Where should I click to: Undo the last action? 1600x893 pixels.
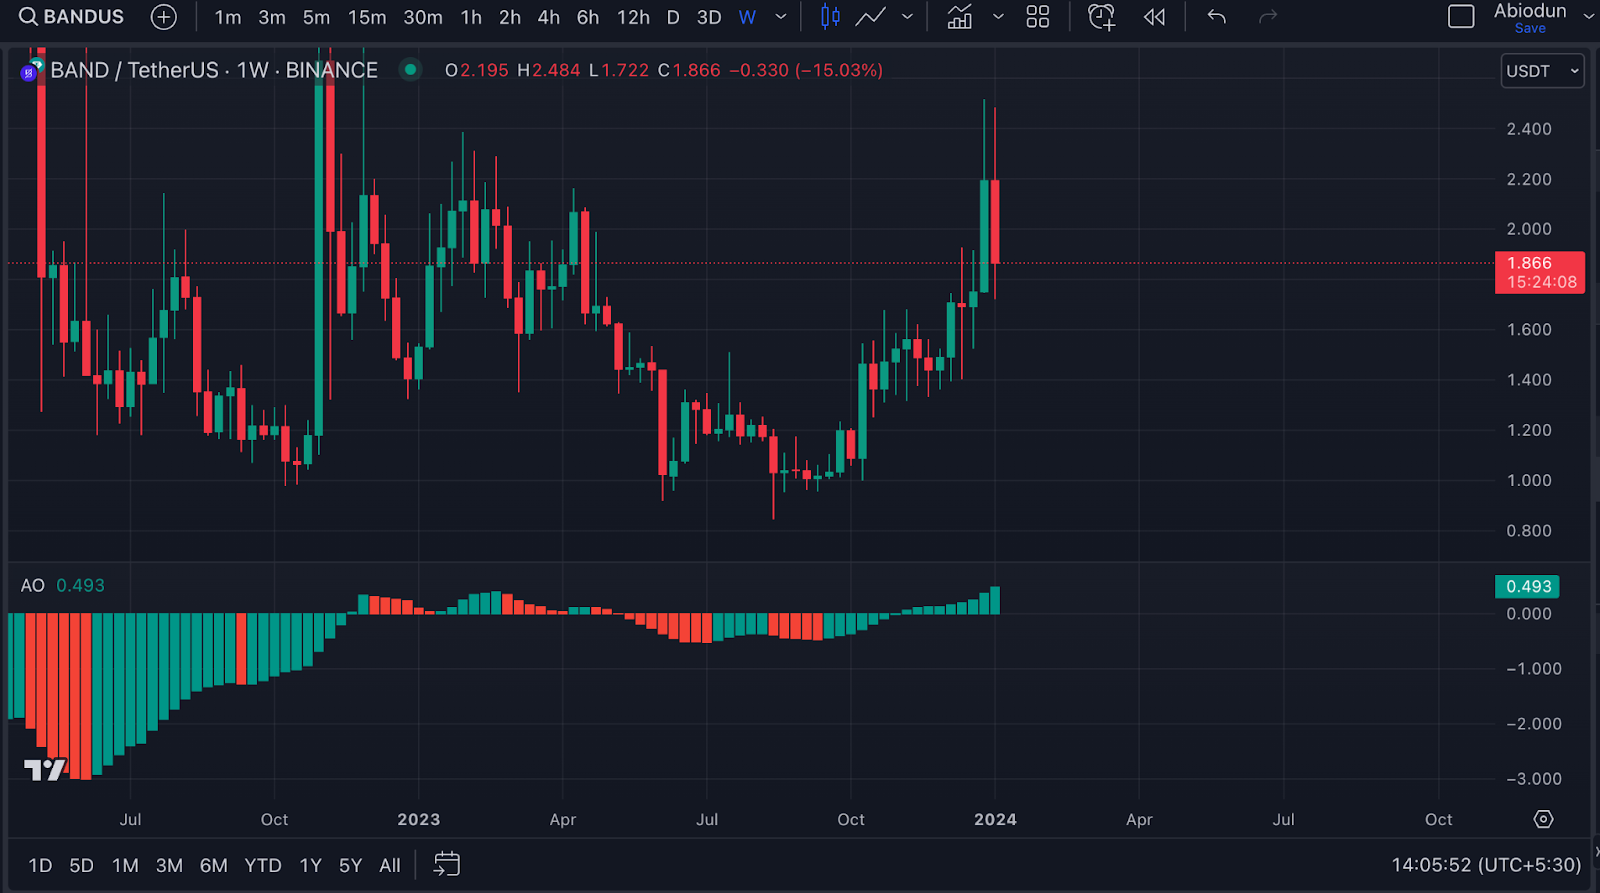click(x=1216, y=17)
